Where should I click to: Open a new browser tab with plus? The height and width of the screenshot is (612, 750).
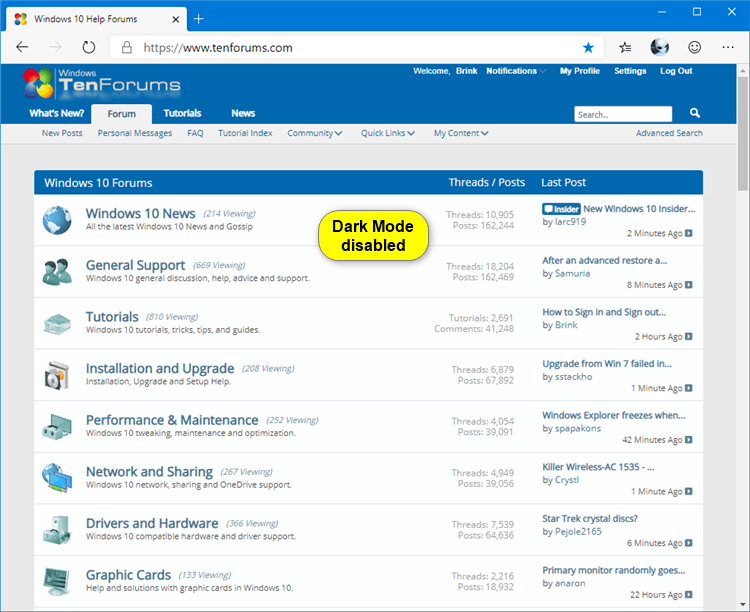(199, 19)
